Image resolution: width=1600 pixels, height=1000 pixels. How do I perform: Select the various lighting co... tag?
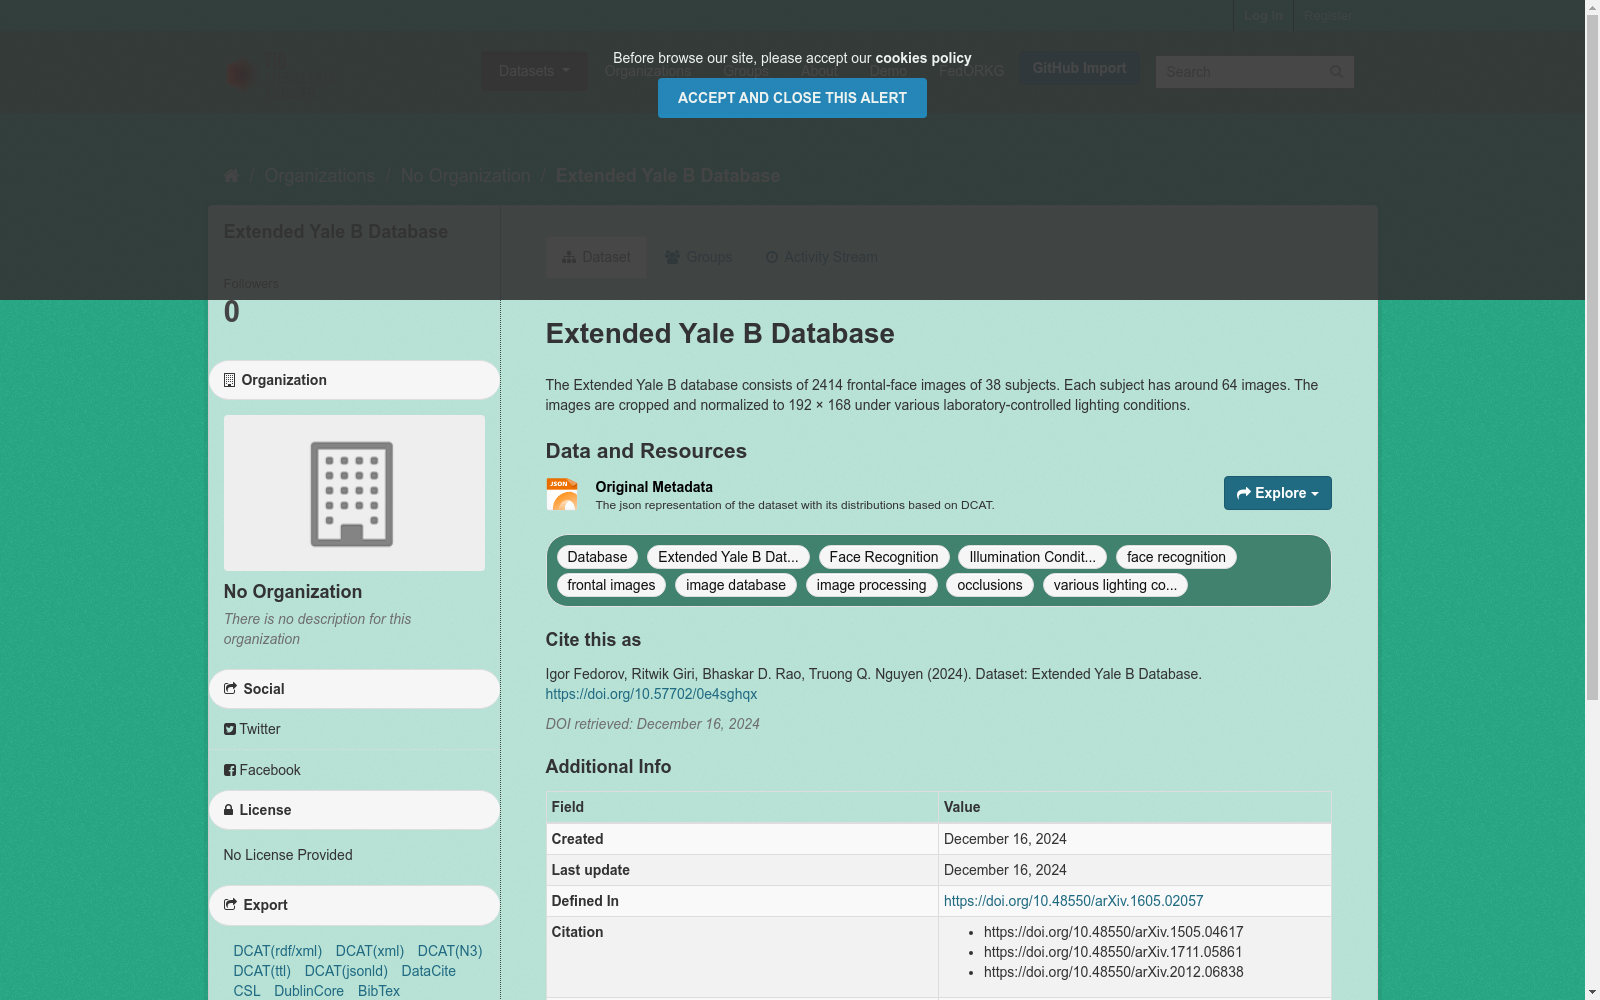(x=1115, y=585)
